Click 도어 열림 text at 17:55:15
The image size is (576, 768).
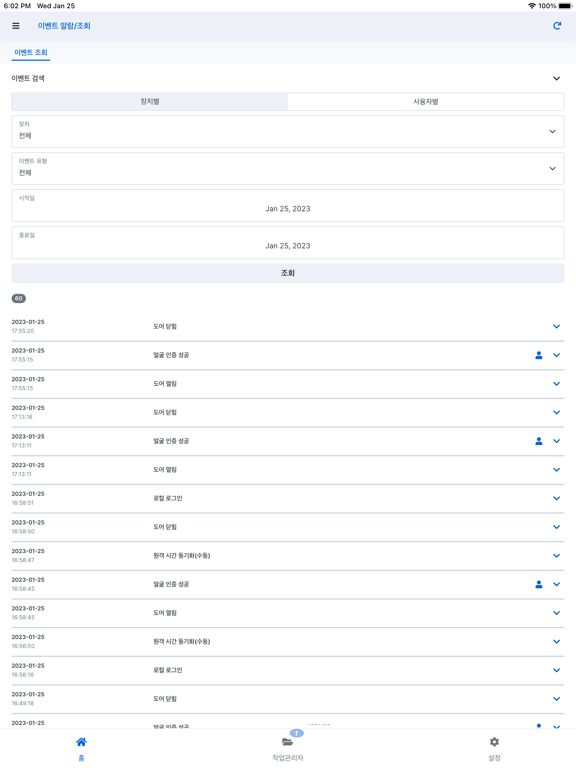click(x=165, y=384)
